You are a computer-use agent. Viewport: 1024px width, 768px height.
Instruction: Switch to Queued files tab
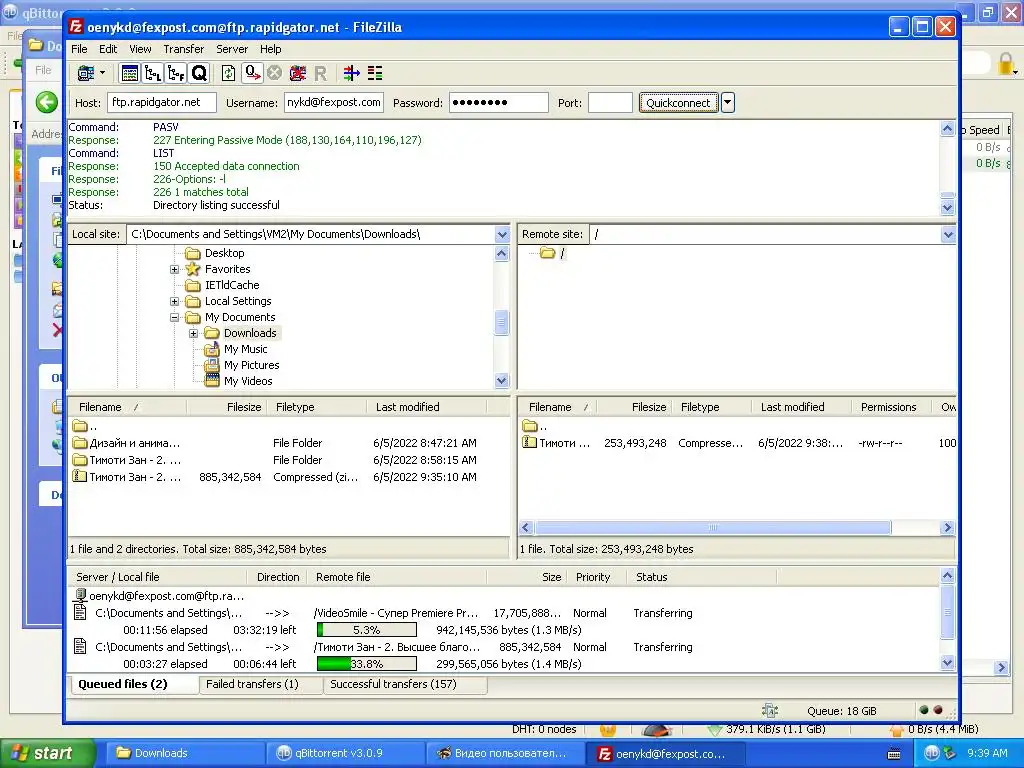click(133, 684)
